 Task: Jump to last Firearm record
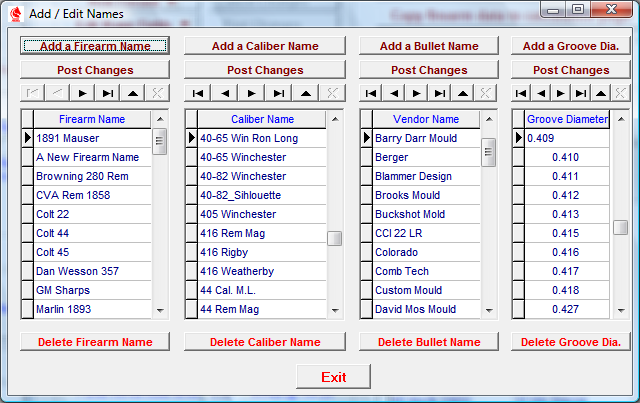107,93
